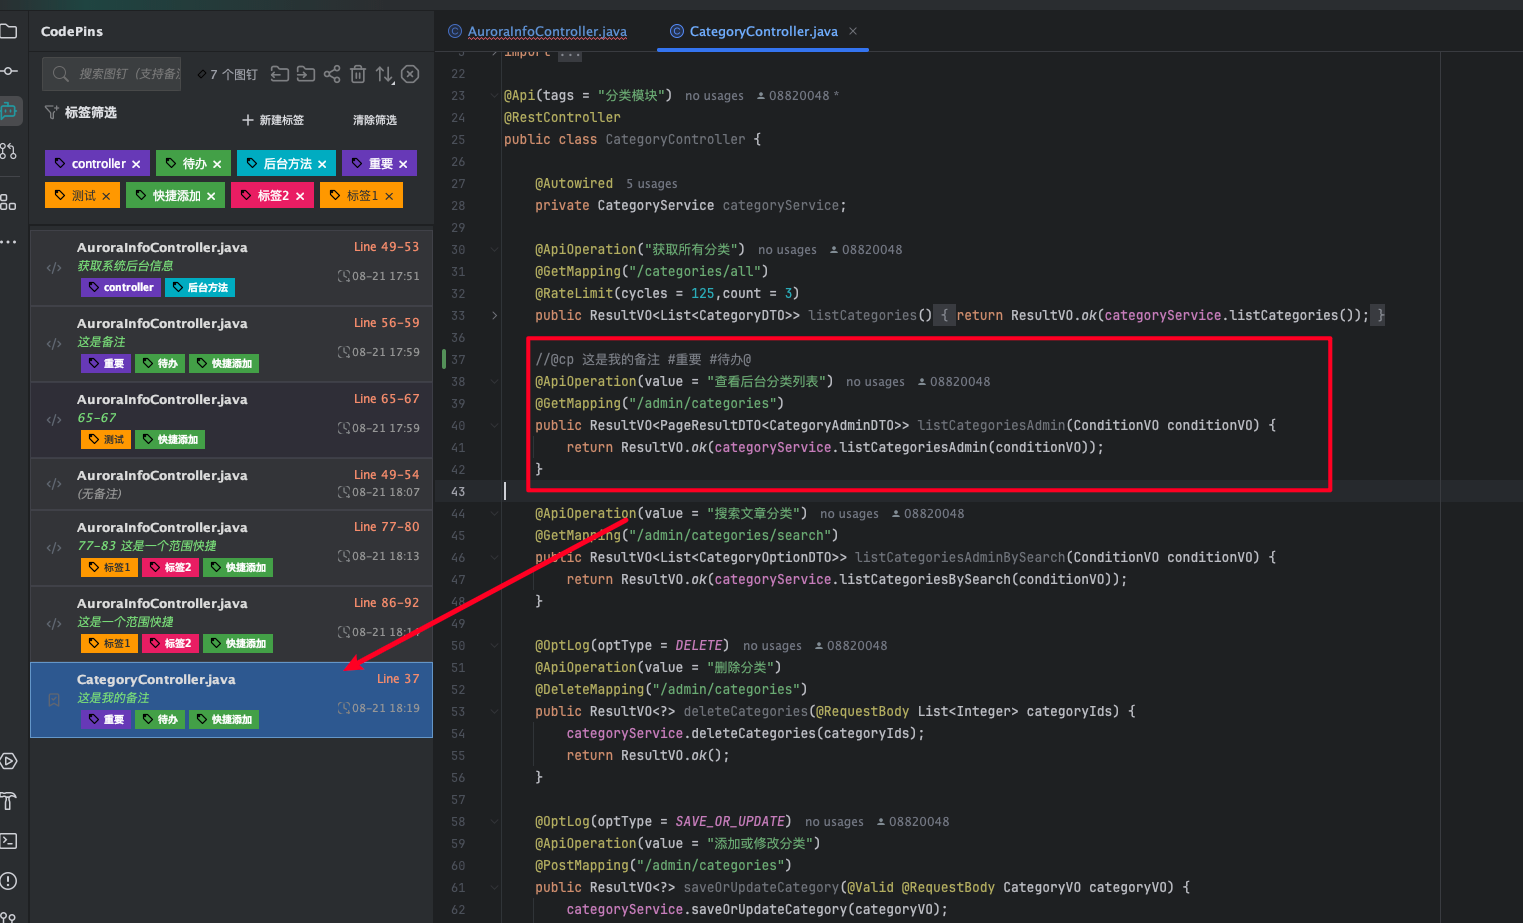Click the code icon beside Line 65-67 pin
This screenshot has width=1523, height=923.
click(54, 419)
